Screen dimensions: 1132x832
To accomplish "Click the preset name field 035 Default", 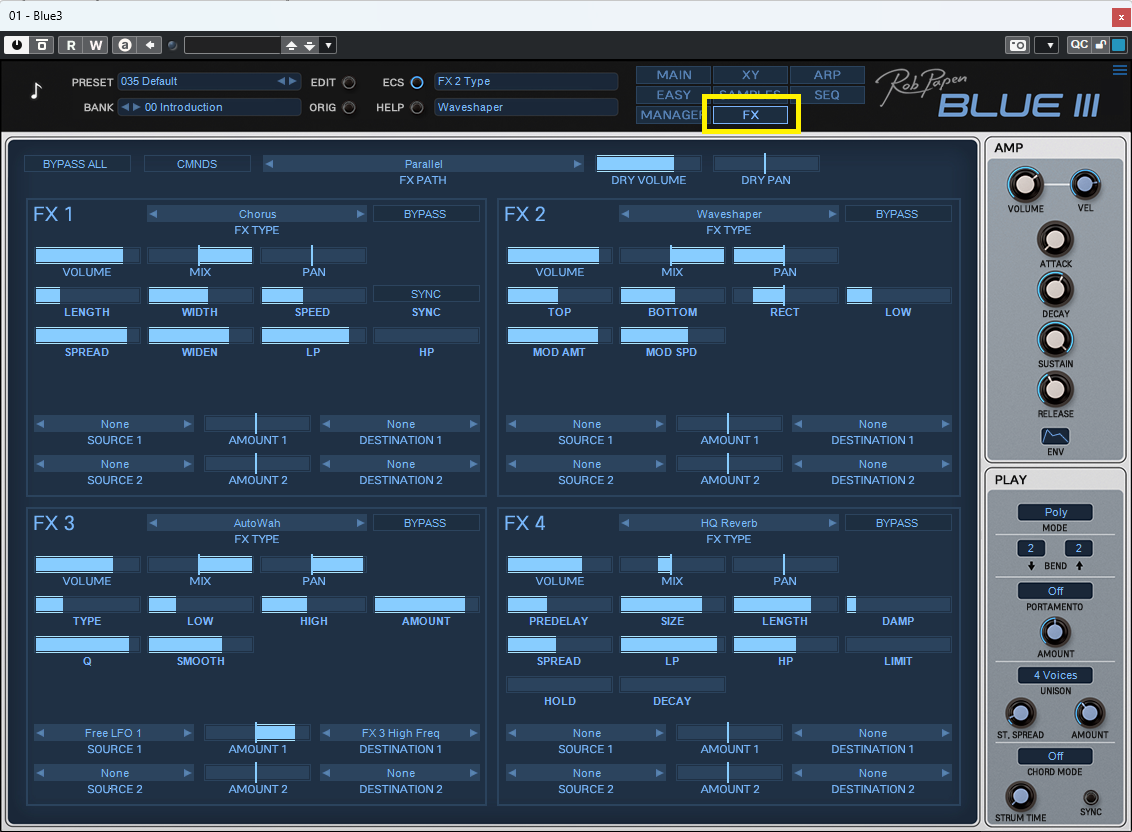I will [209, 82].
